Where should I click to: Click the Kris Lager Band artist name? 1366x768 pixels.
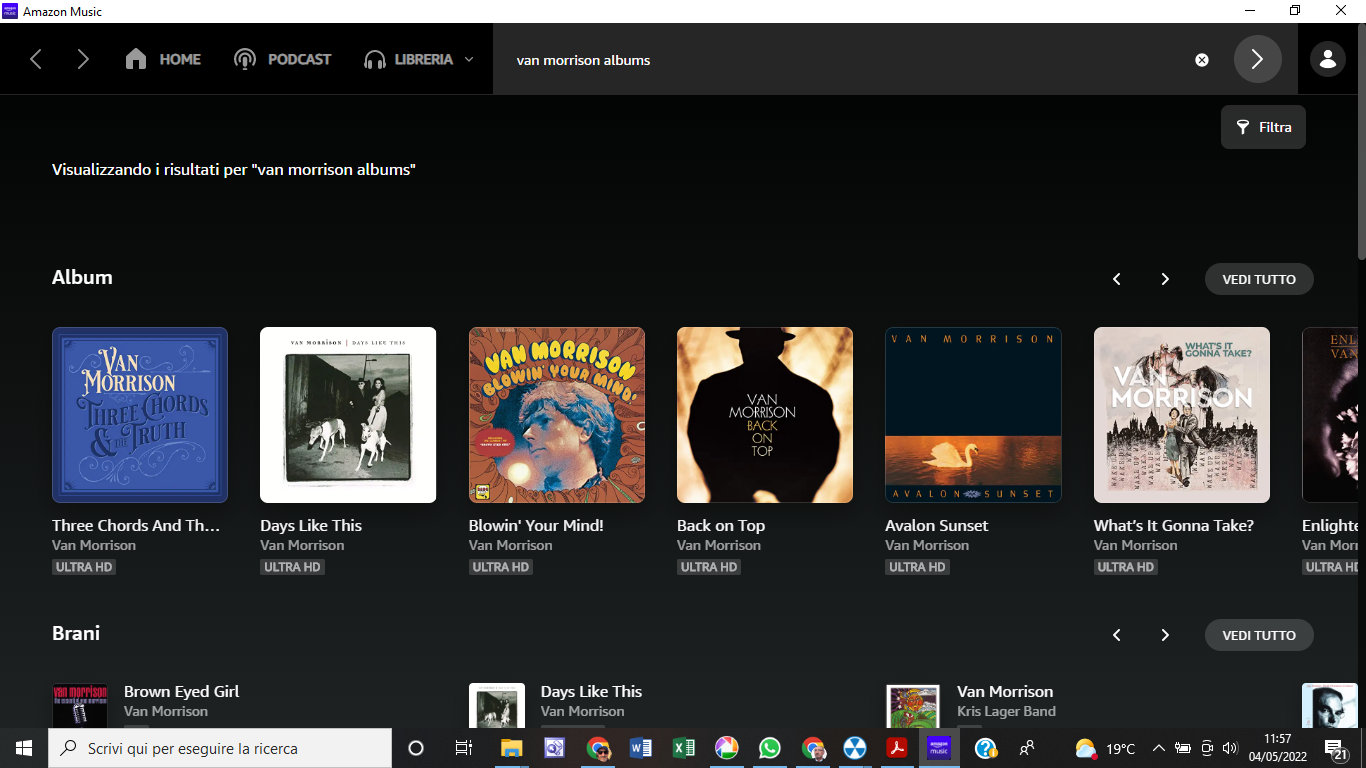click(1006, 711)
